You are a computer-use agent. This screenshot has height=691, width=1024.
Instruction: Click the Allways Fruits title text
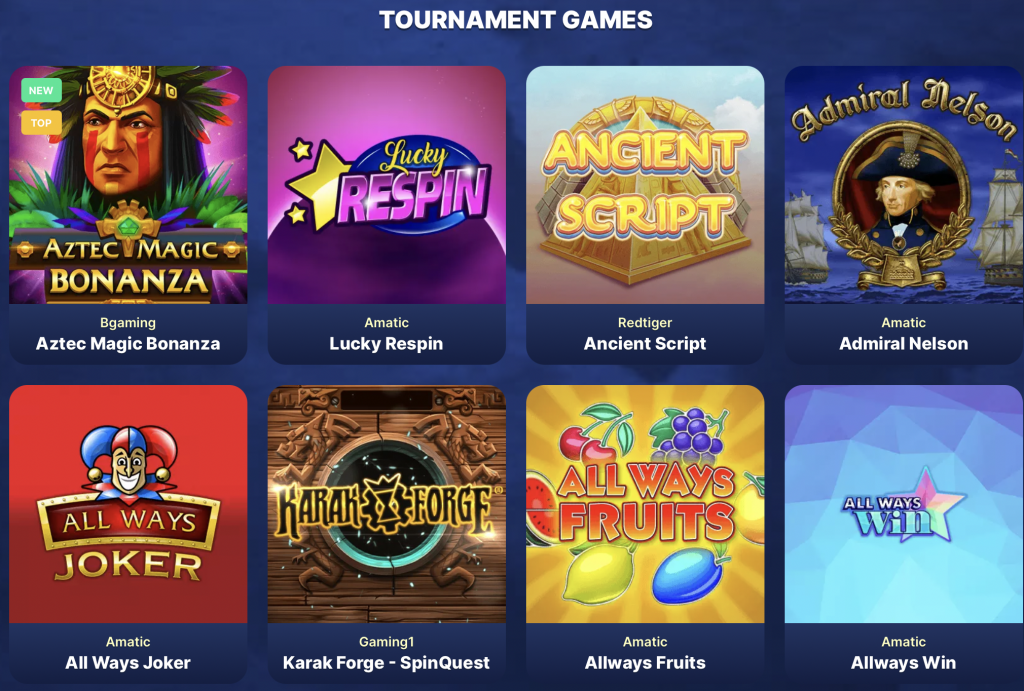click(645, 663)
